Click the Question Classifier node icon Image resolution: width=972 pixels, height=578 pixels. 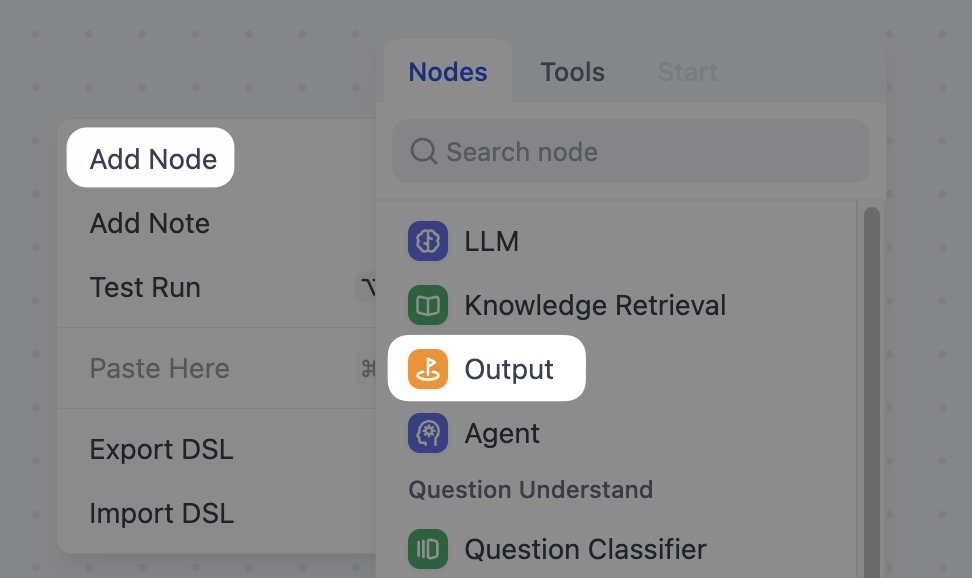pos(428,549)
